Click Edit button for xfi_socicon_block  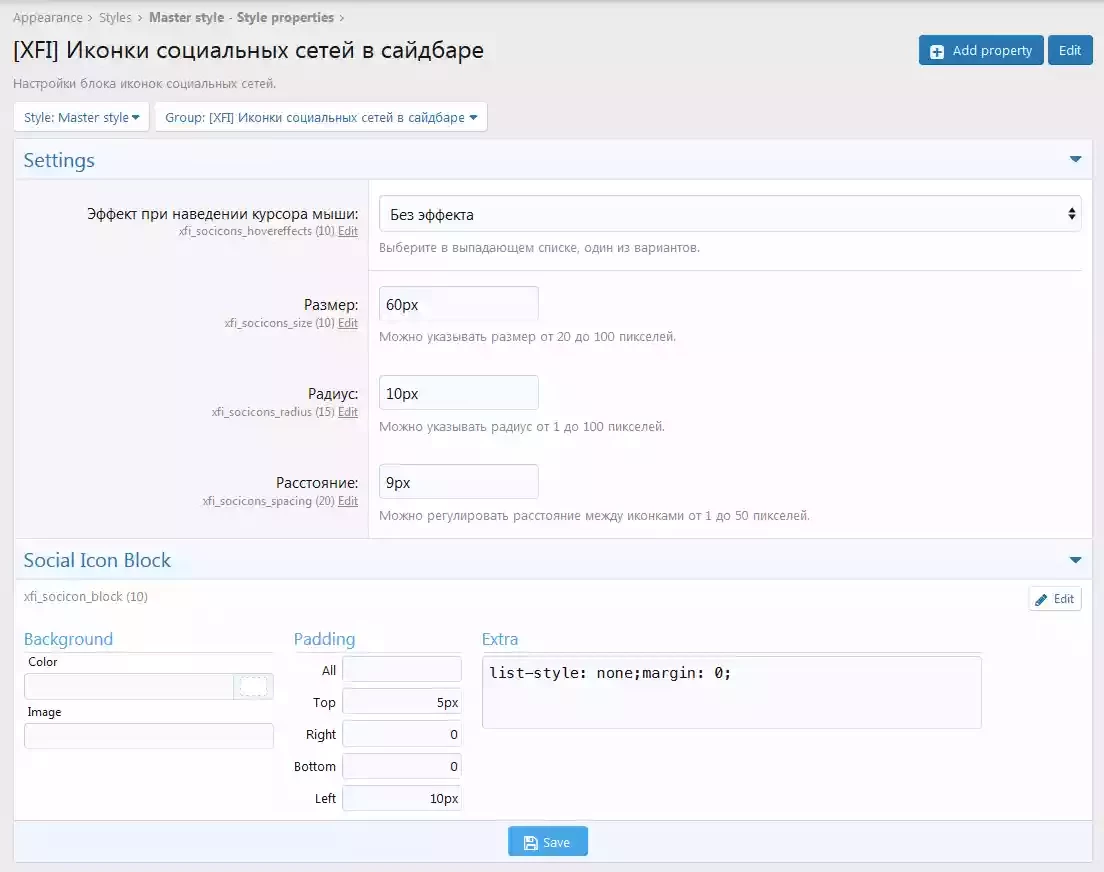1055,599
